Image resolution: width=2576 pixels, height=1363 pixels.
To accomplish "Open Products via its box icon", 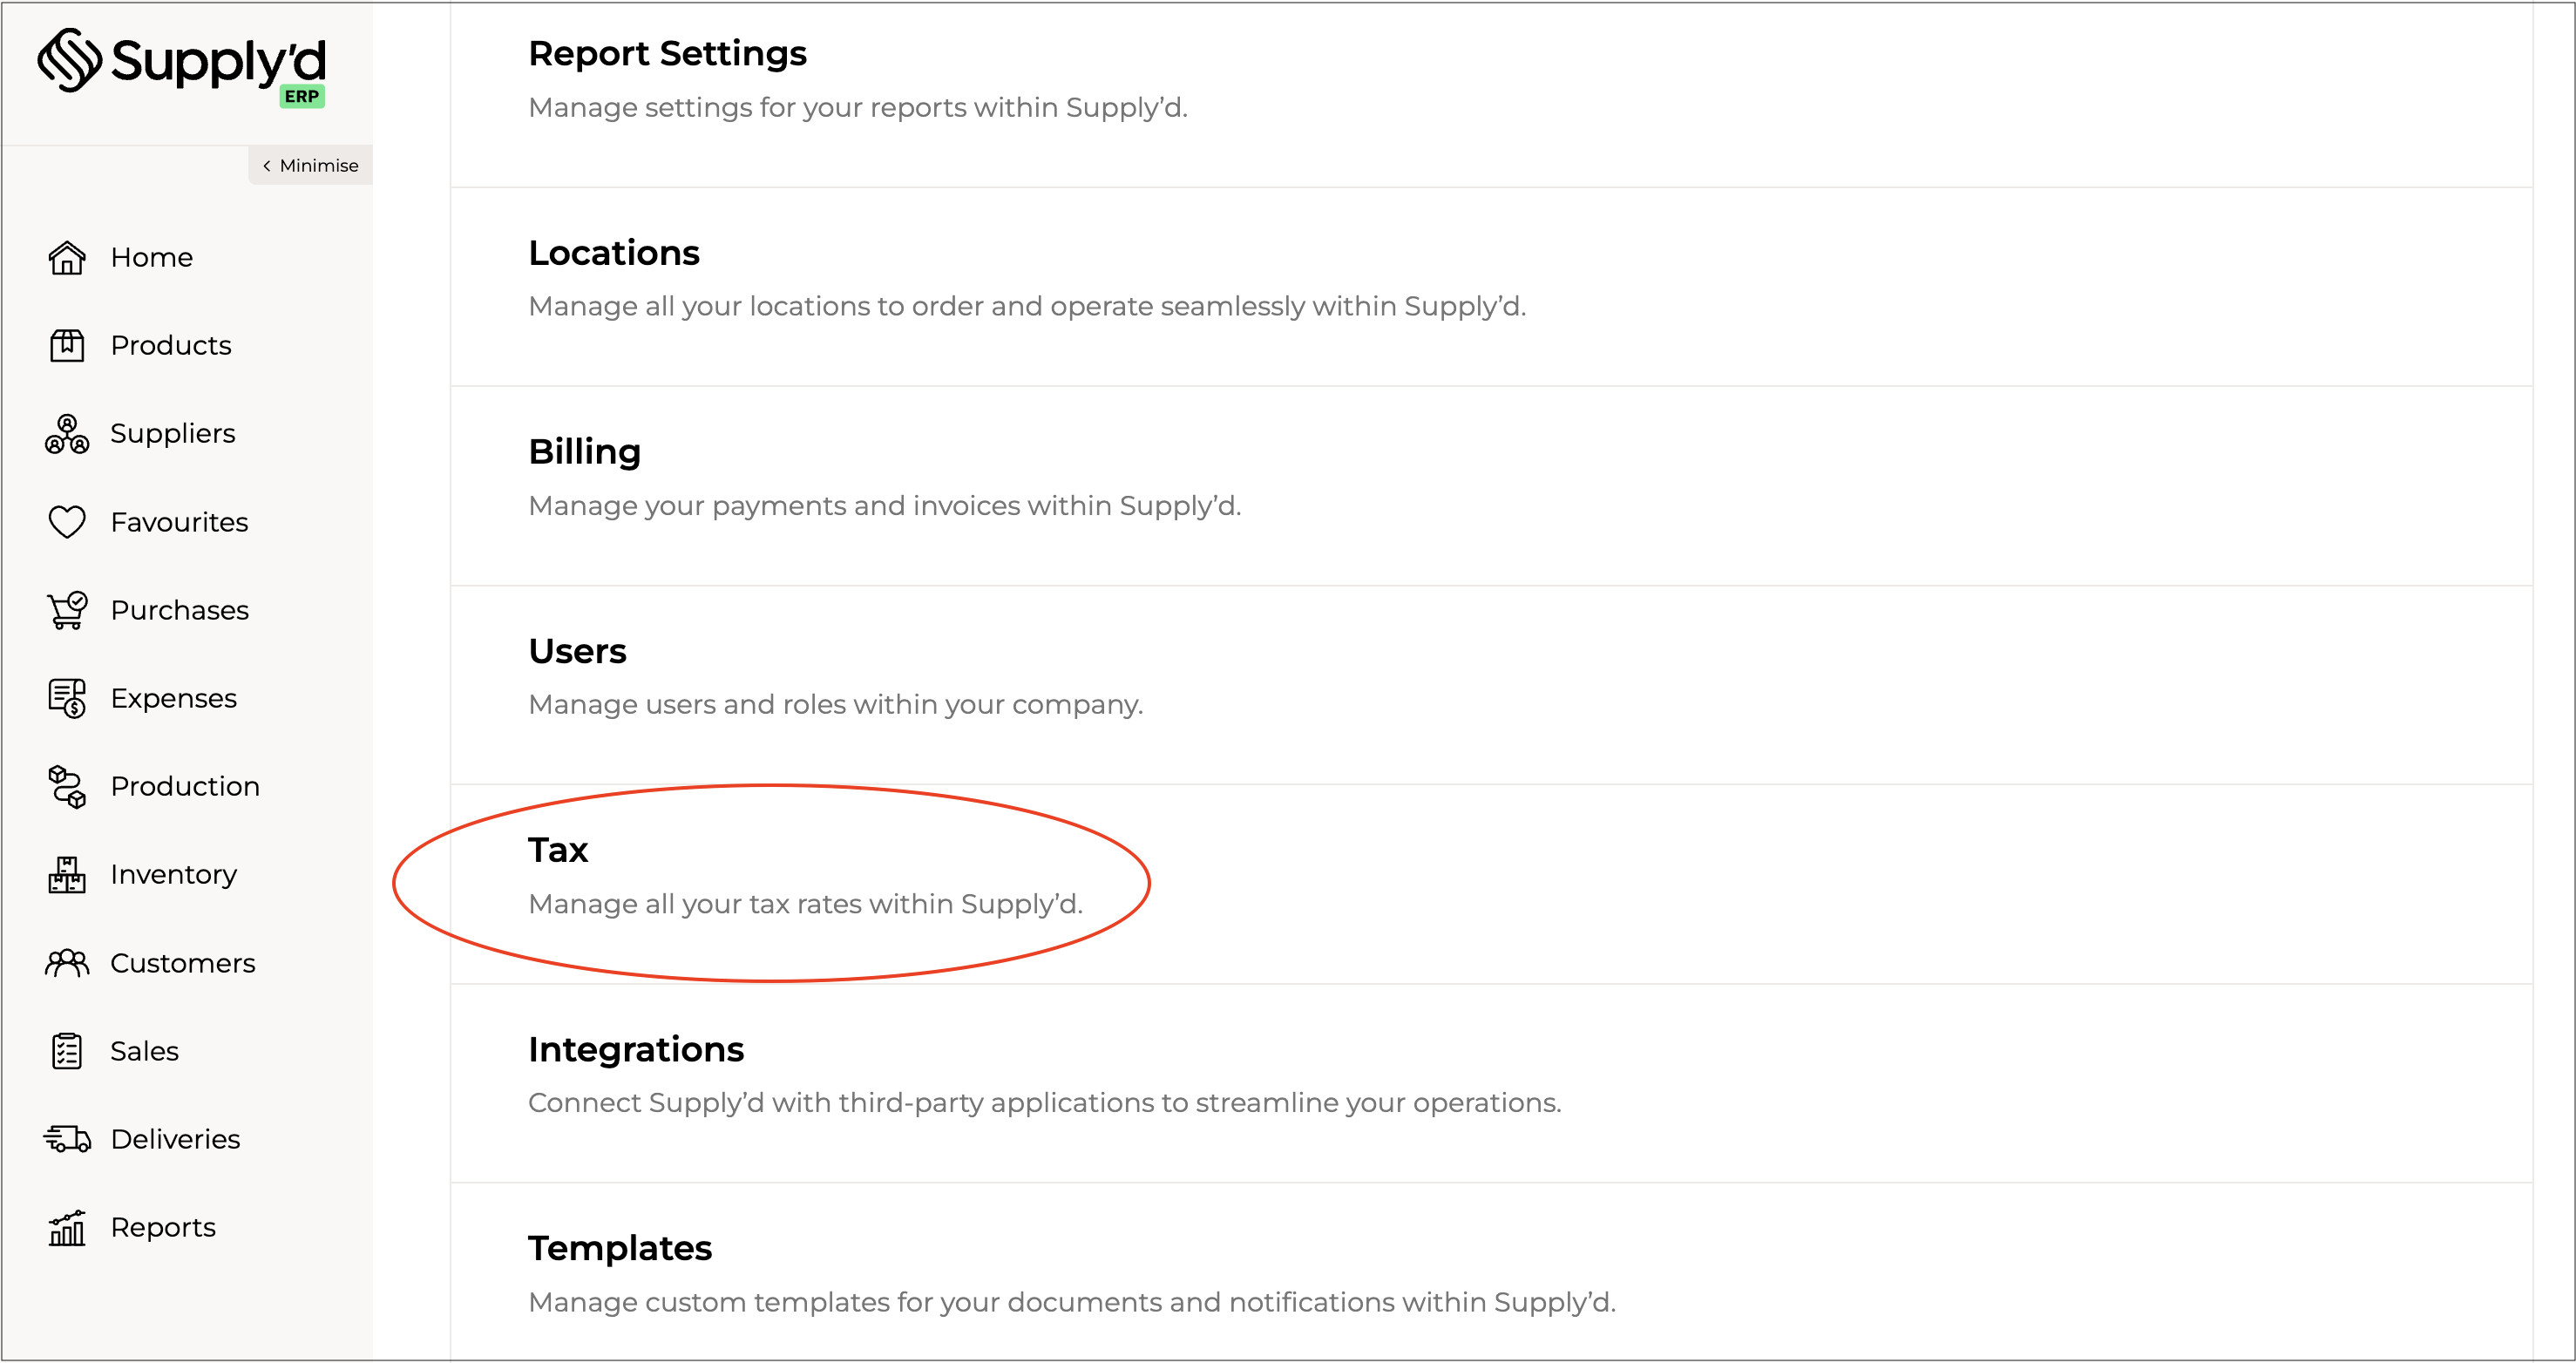I will tap(67, 346).
